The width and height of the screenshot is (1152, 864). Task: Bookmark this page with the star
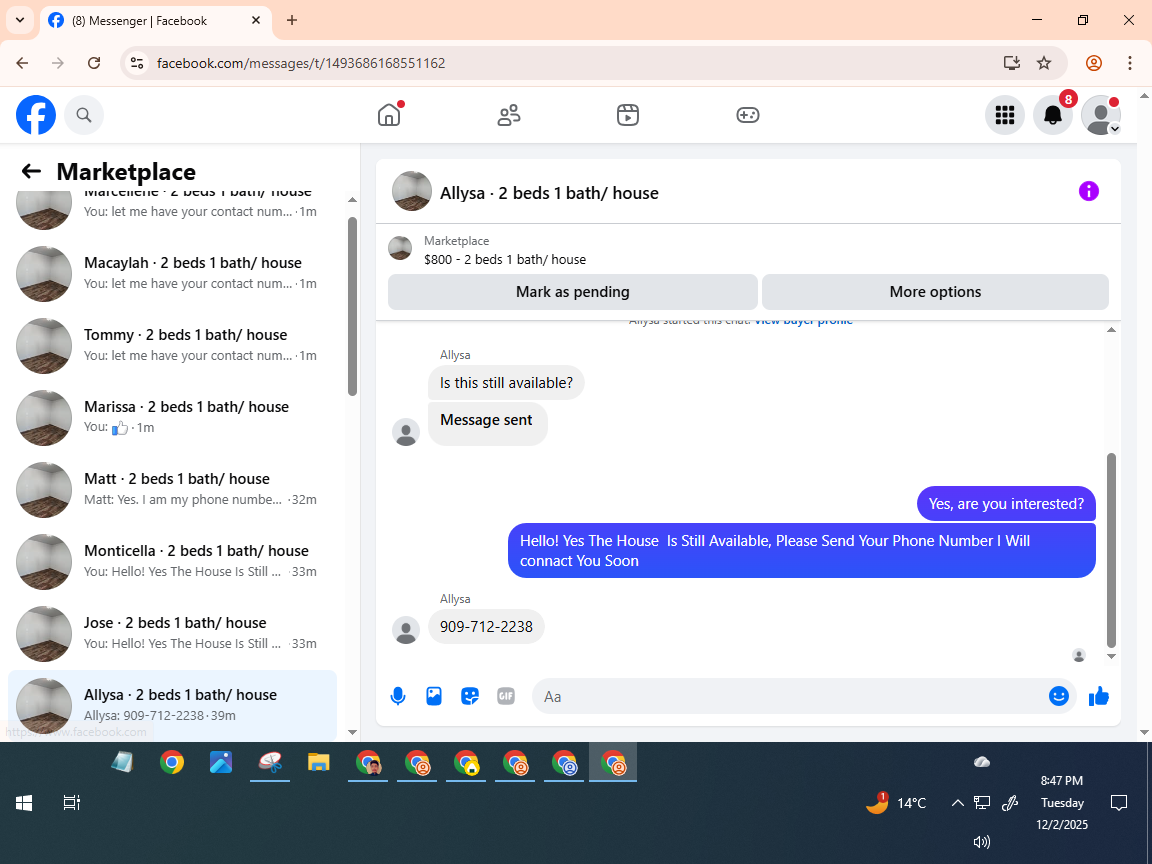click(1044, 63)
